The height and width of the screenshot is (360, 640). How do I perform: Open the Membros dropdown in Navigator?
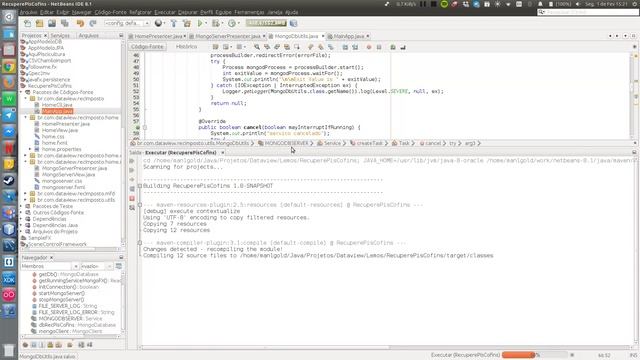click(x=75, y=267)
